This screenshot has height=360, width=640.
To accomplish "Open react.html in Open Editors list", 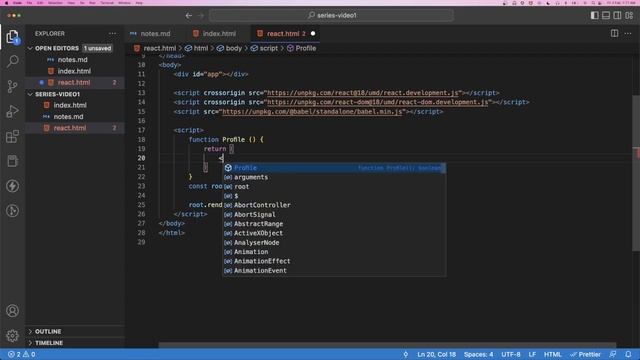I will pyautogui.click(x=74, y=82).
